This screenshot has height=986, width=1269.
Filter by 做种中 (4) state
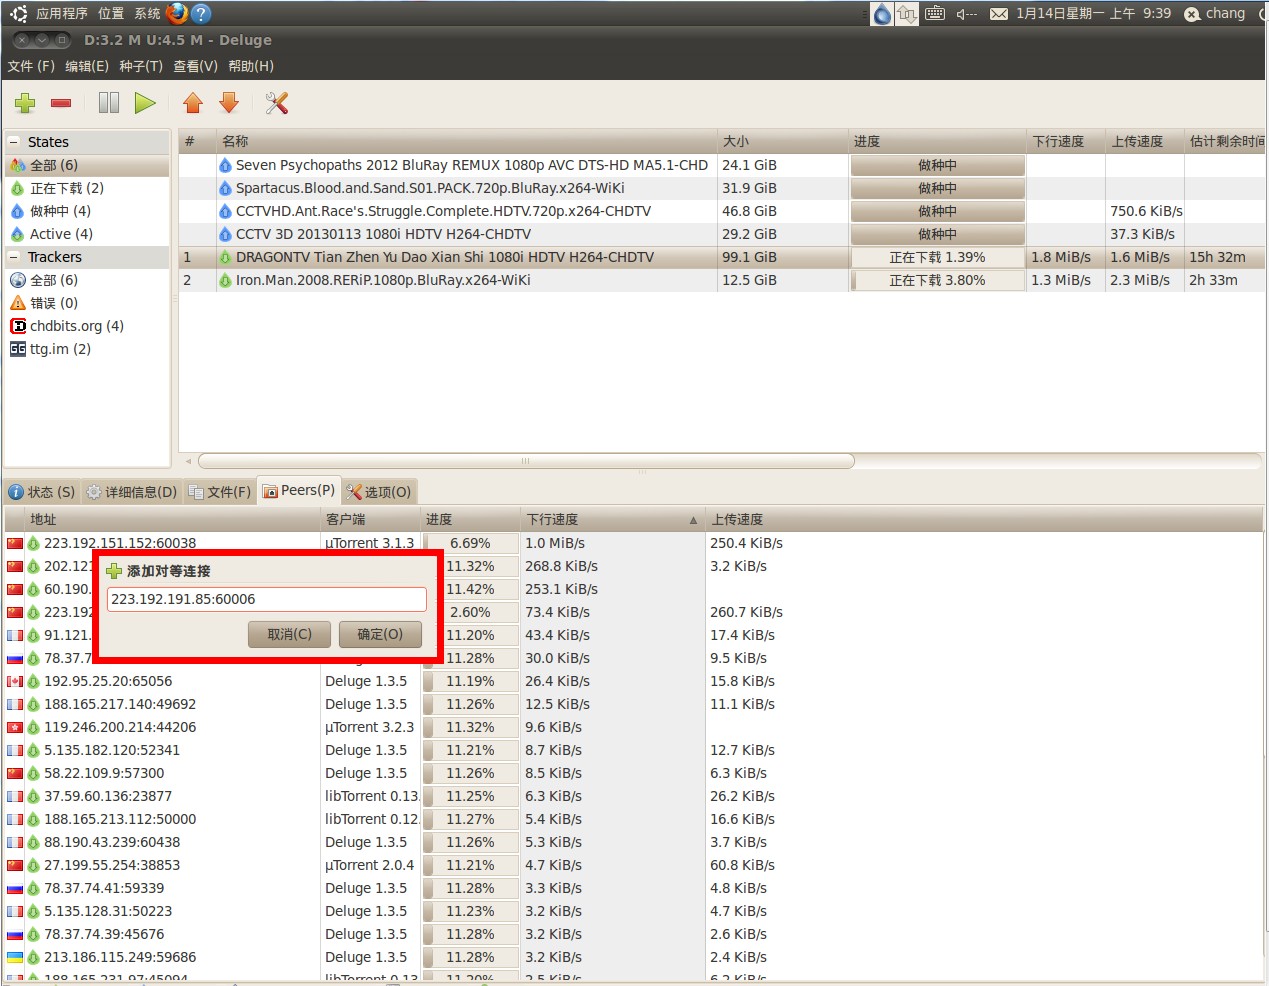click(87, 211)
